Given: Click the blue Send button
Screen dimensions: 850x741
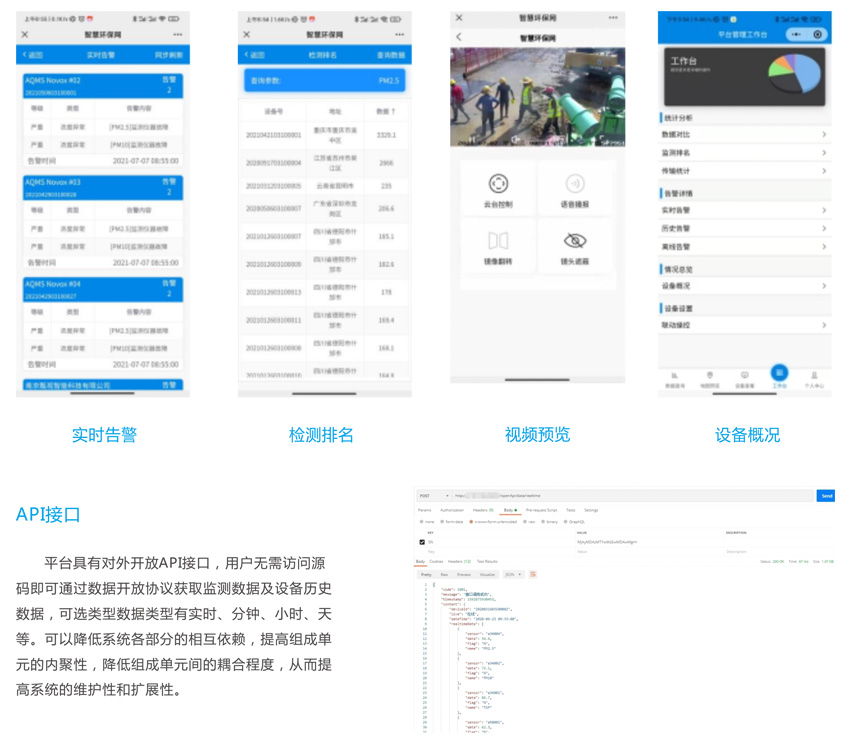Looking at the screenshot, I should 826,495.
